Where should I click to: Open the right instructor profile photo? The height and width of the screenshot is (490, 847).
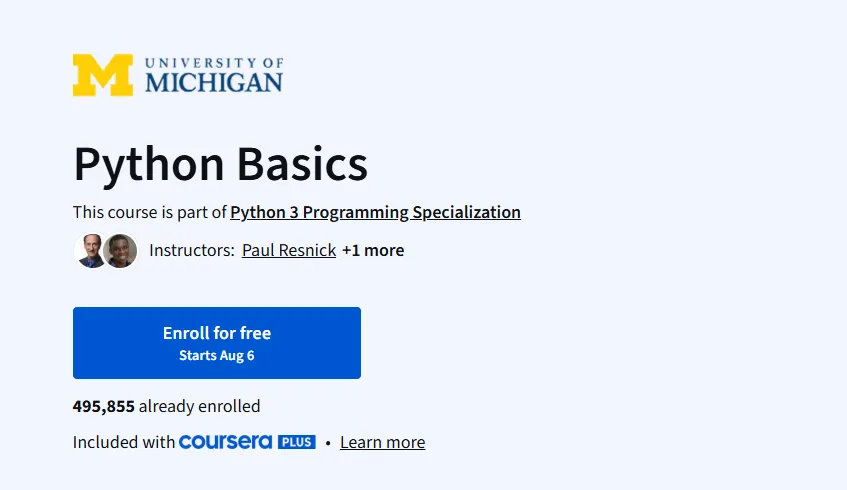point(121,251)
